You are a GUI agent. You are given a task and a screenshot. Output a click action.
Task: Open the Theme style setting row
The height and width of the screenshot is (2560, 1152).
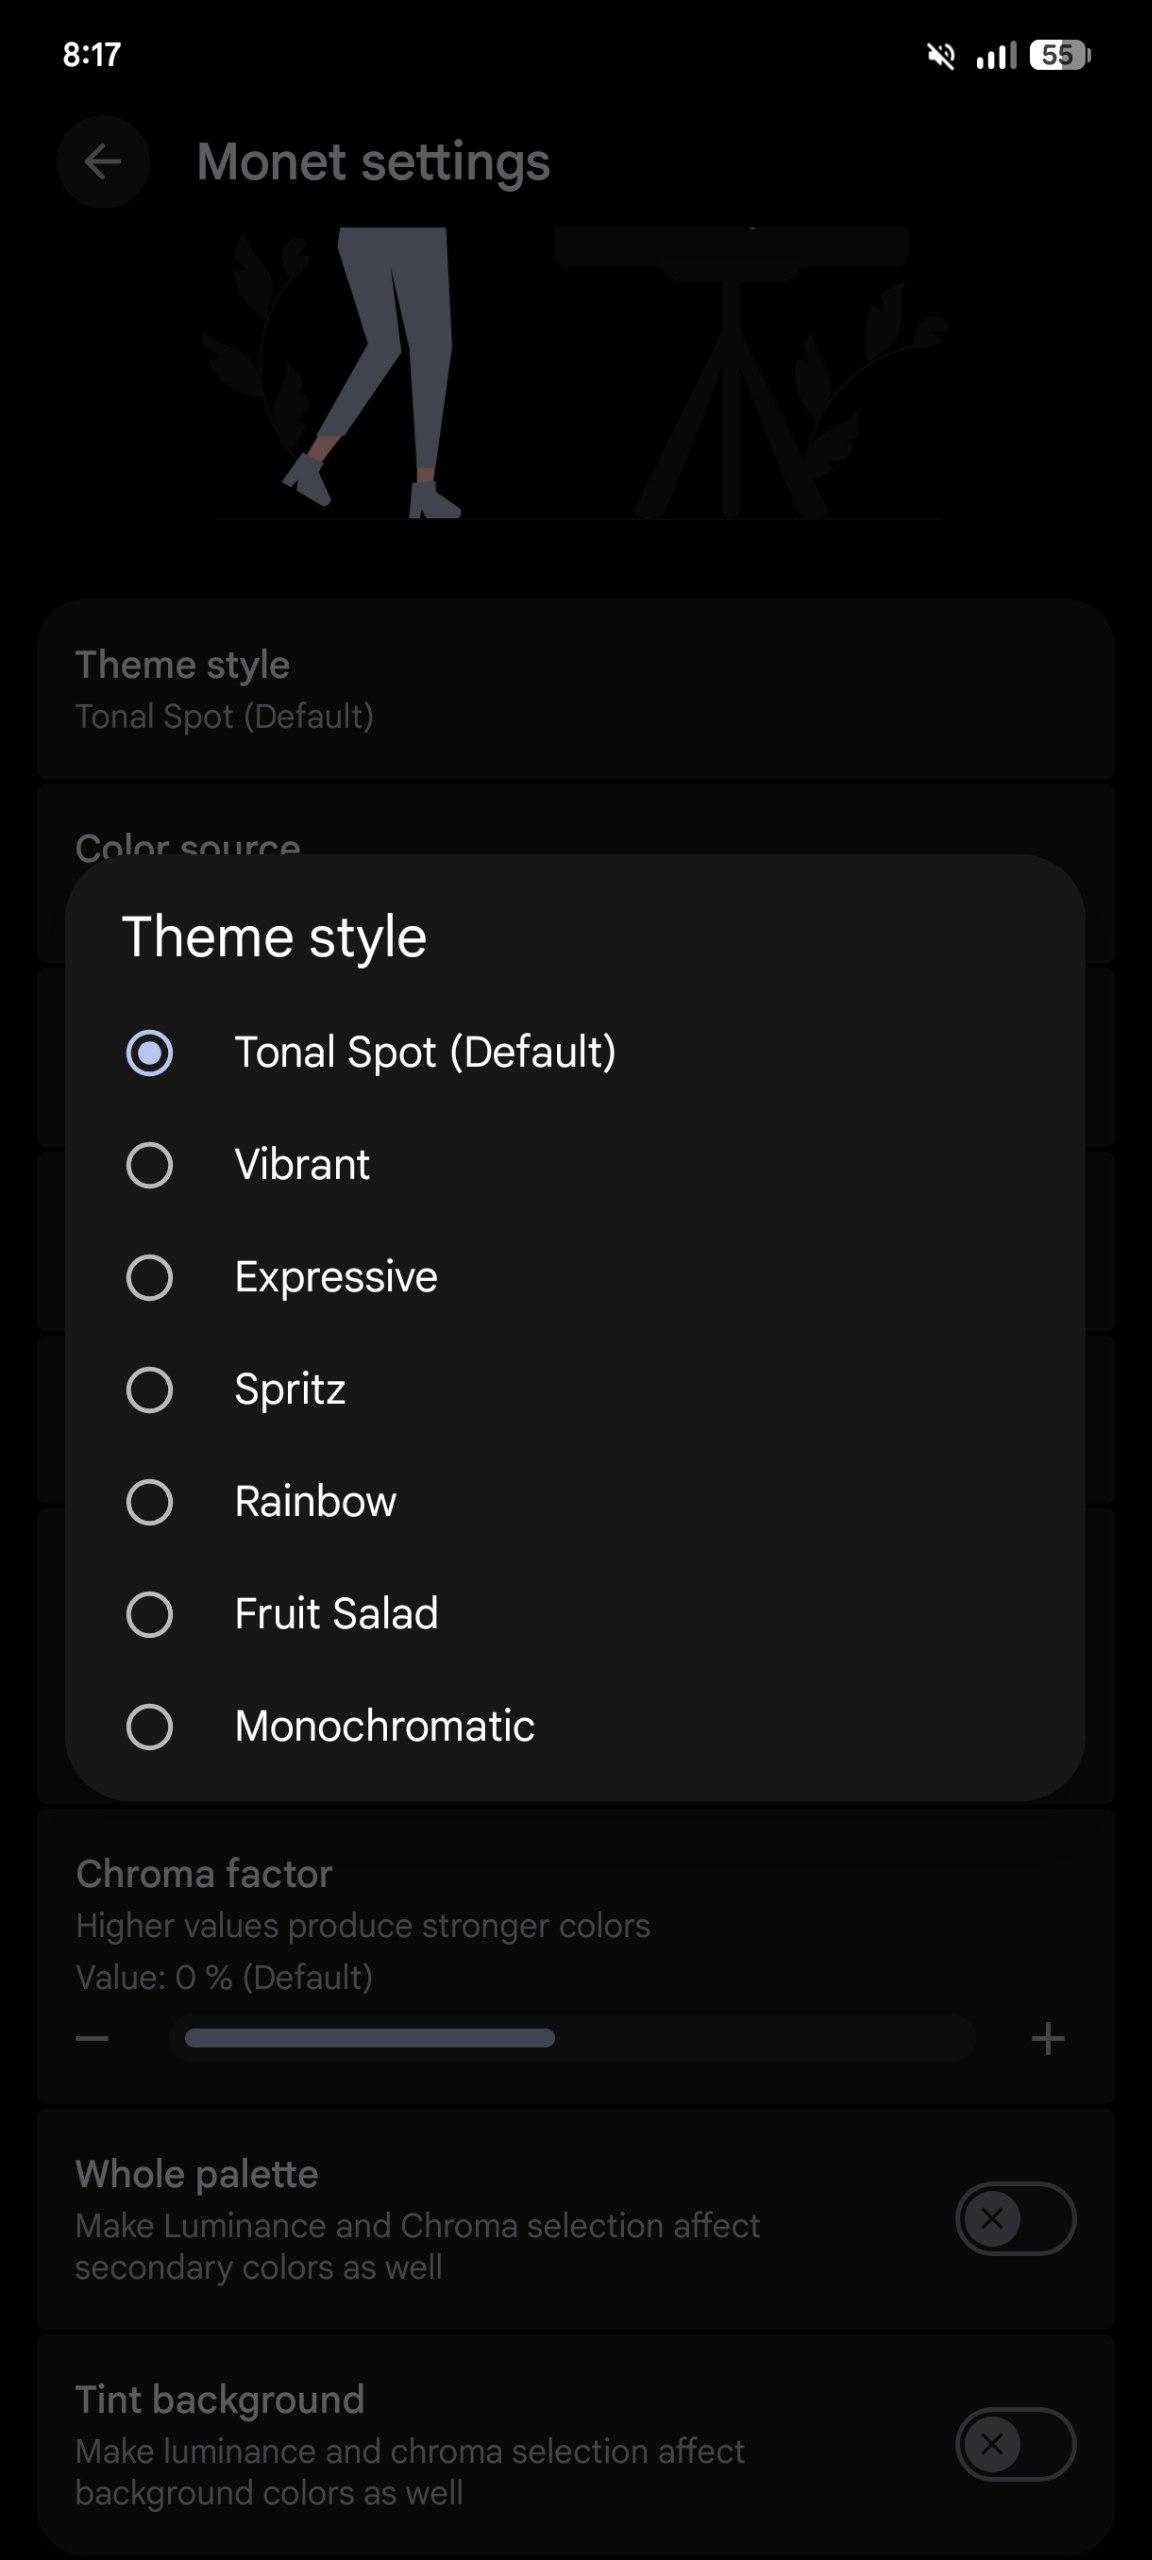(x=575, y=690)
